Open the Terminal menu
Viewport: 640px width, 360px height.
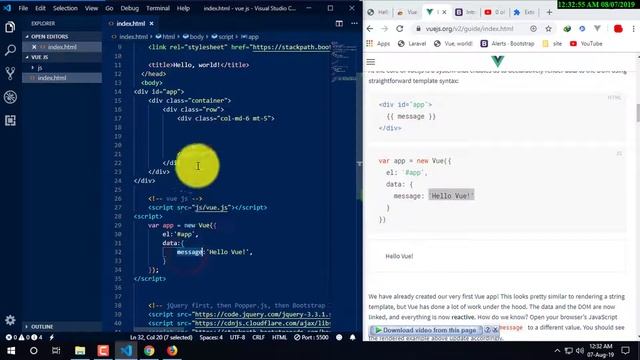click(x=158, y=8)
